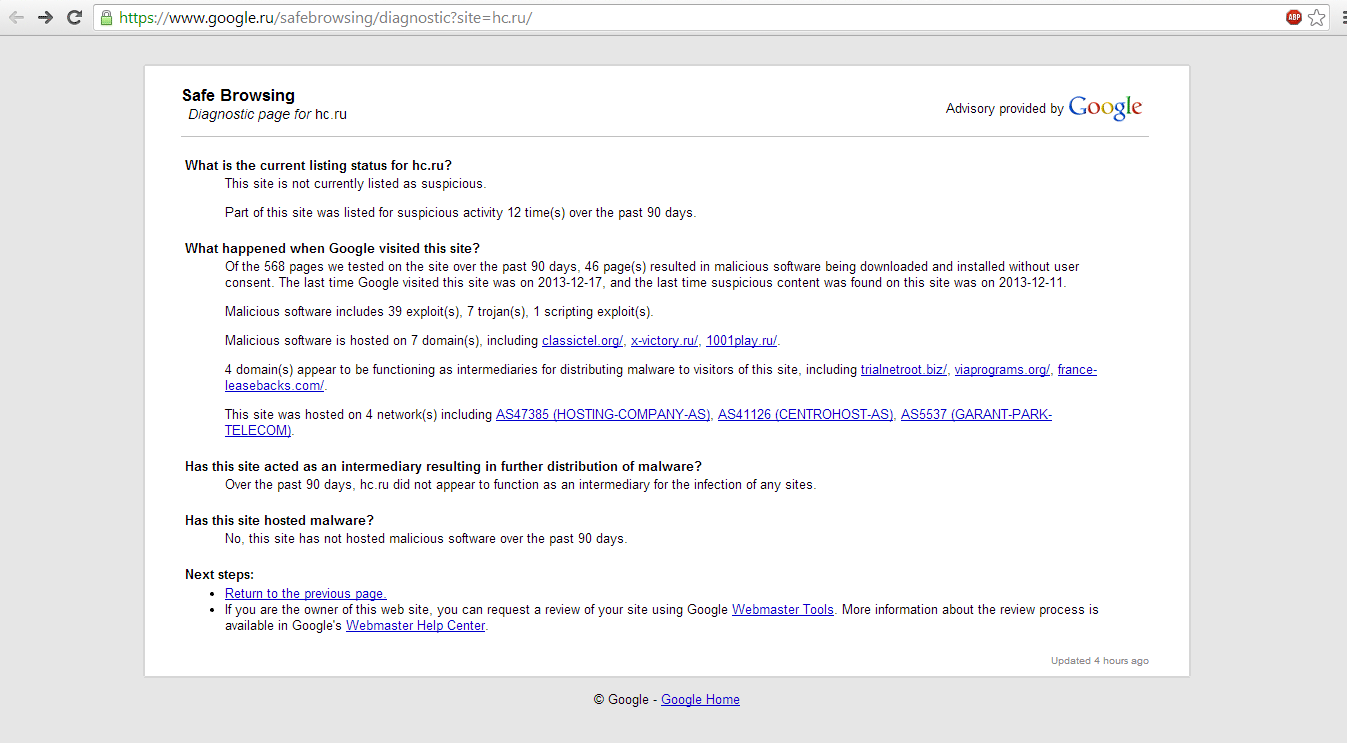The image size is (1347, 743).
Task: Go forward with the browser forward arrow
Action: (x=45, y=17)
